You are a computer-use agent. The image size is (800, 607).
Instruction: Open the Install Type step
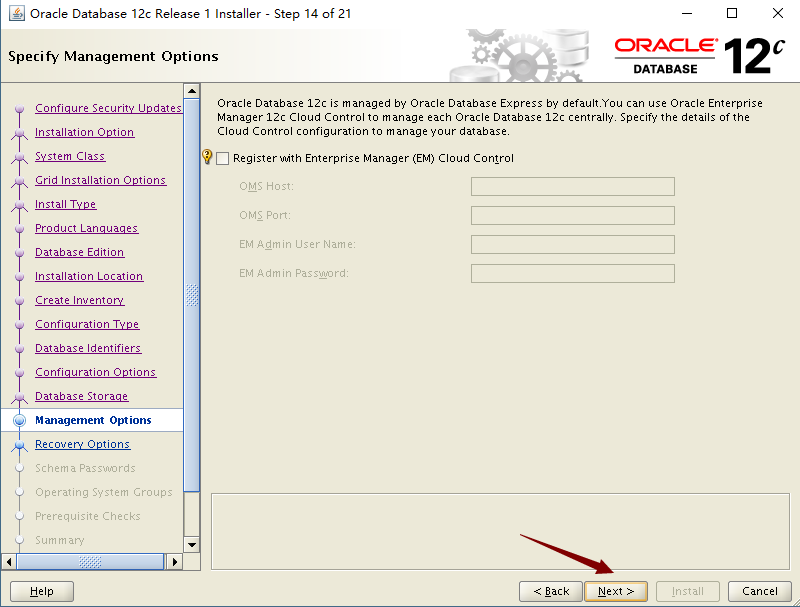pyautogui.click(x=66, y=204)
